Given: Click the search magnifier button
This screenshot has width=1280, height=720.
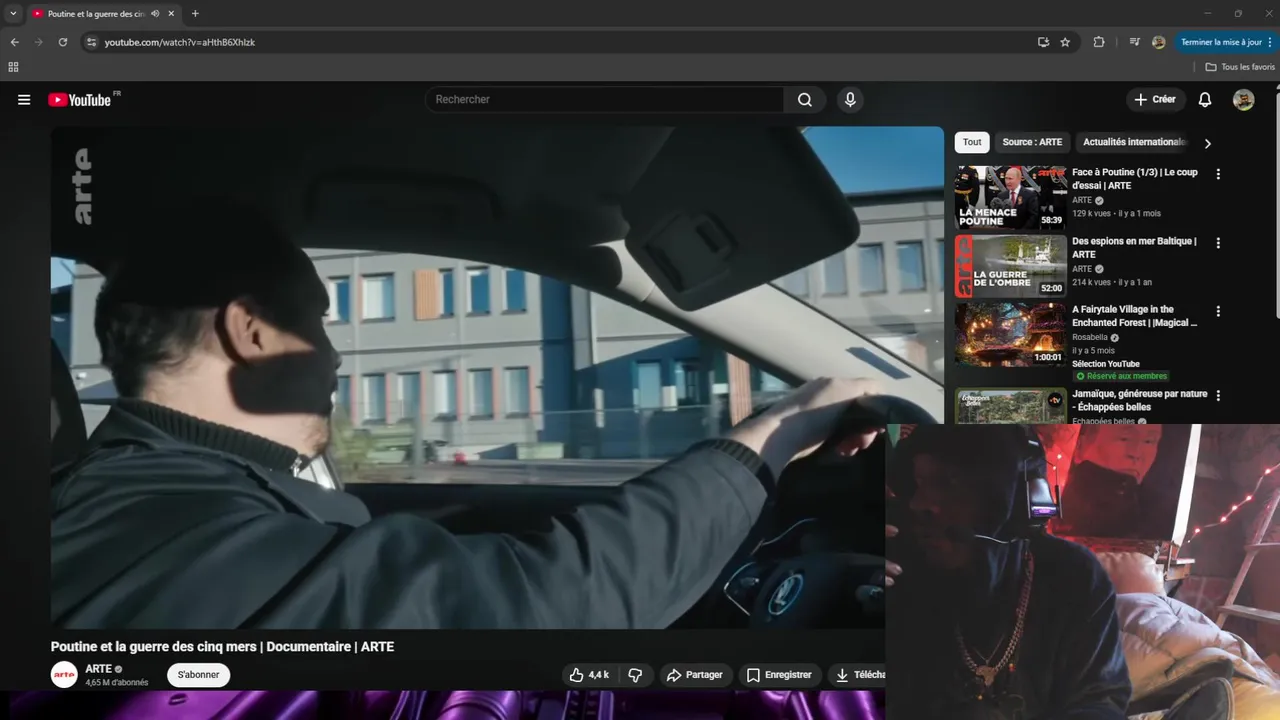Looking at the screenshot, I should point(805,100).
